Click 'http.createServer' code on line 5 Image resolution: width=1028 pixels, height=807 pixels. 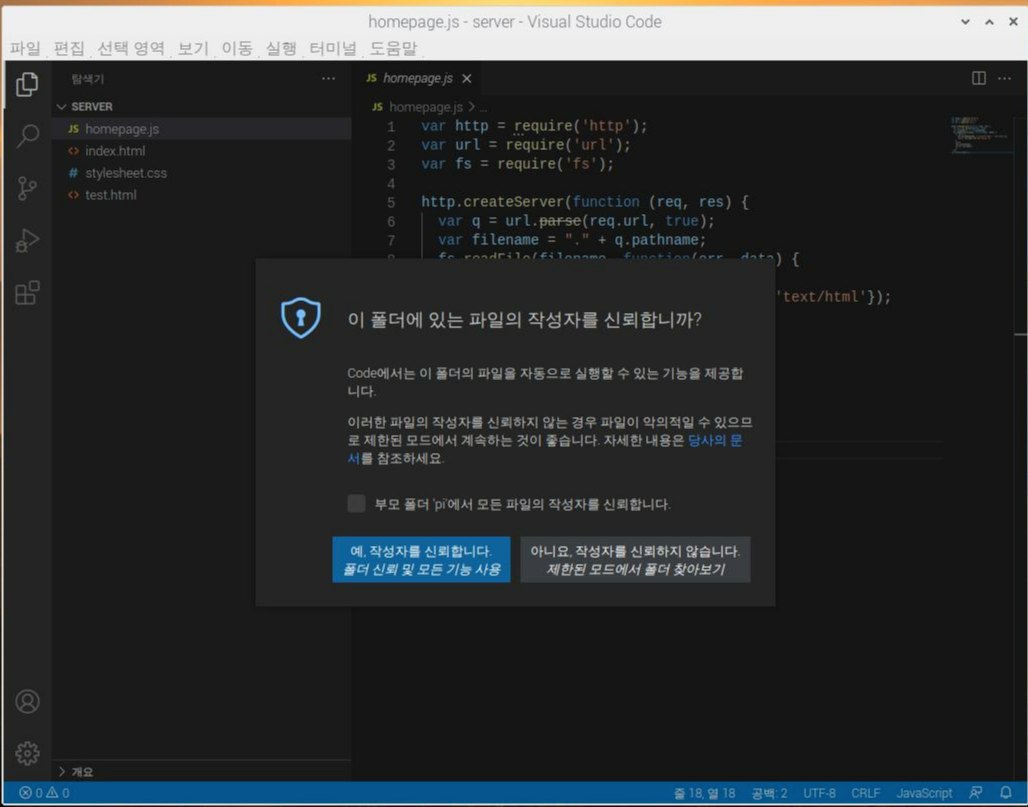click(493, 202)
